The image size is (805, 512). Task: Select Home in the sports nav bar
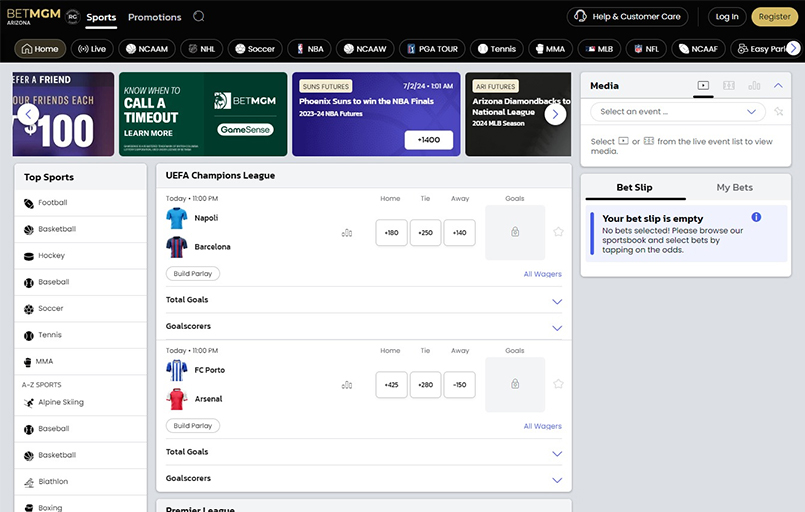[x=40, y=49]
